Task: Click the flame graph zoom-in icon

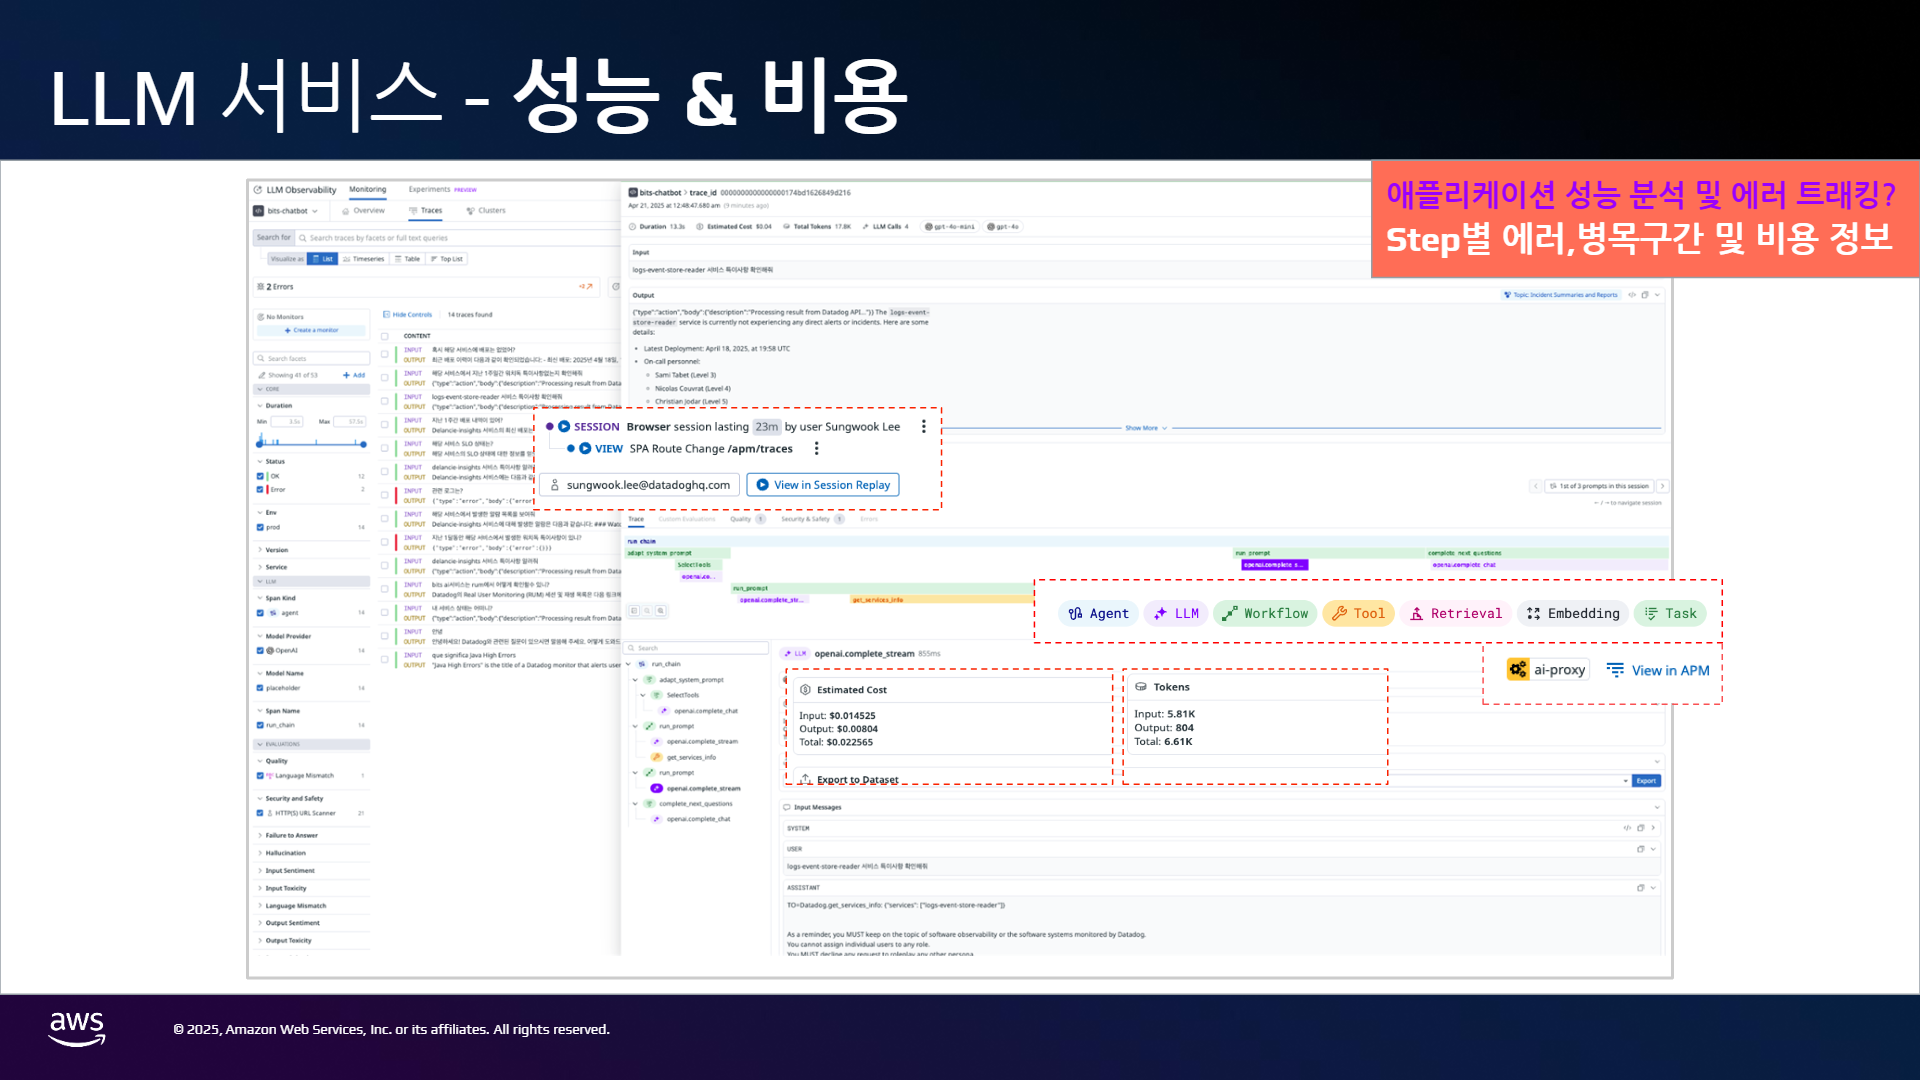Action: 660,610
